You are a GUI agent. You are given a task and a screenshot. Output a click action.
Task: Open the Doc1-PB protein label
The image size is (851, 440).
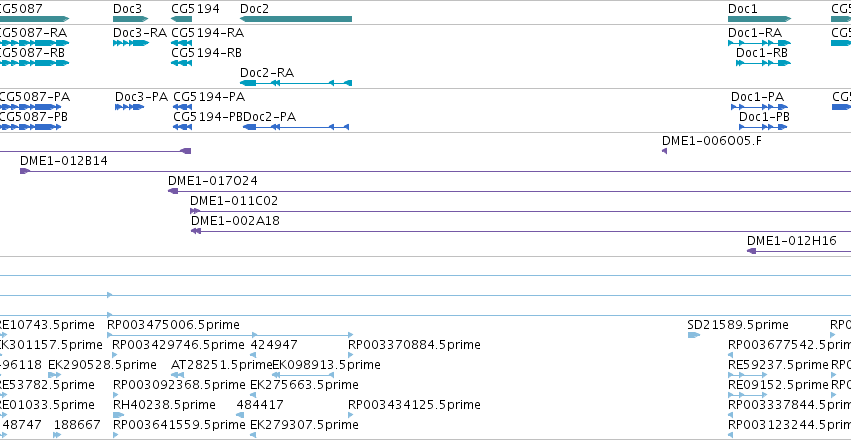pos(764,117)
